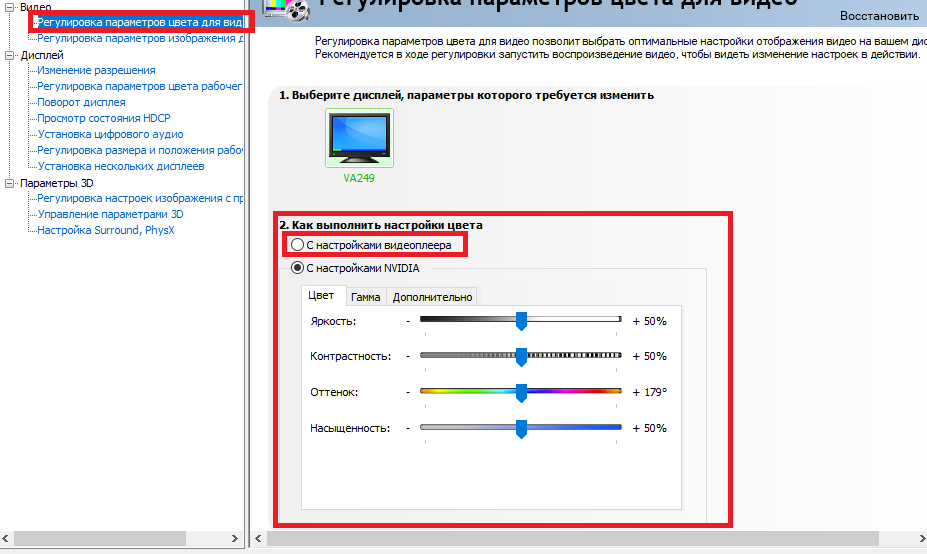Image resolution: width=927 pixels, height=554 pixels.
Task: Collapse the Видео tree section
Action: click(9, 7)
